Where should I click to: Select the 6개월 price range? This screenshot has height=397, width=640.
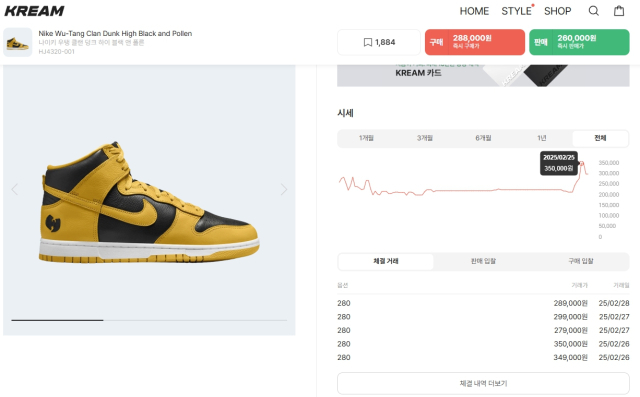(x=483, y=138)
